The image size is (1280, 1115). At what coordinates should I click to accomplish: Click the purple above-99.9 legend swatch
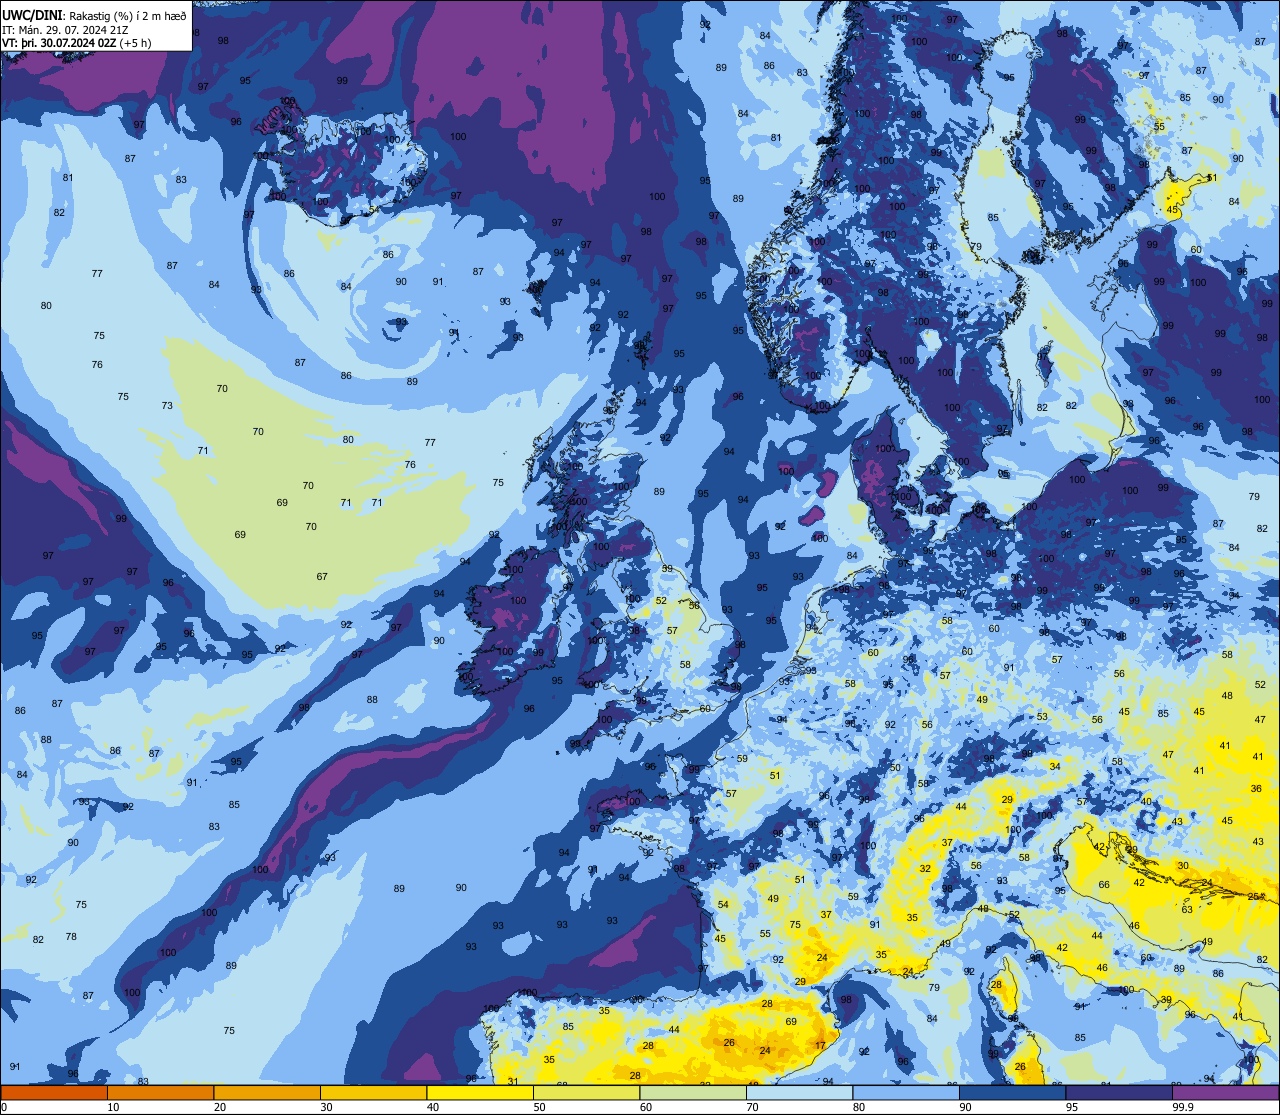pos(1225,1093)
